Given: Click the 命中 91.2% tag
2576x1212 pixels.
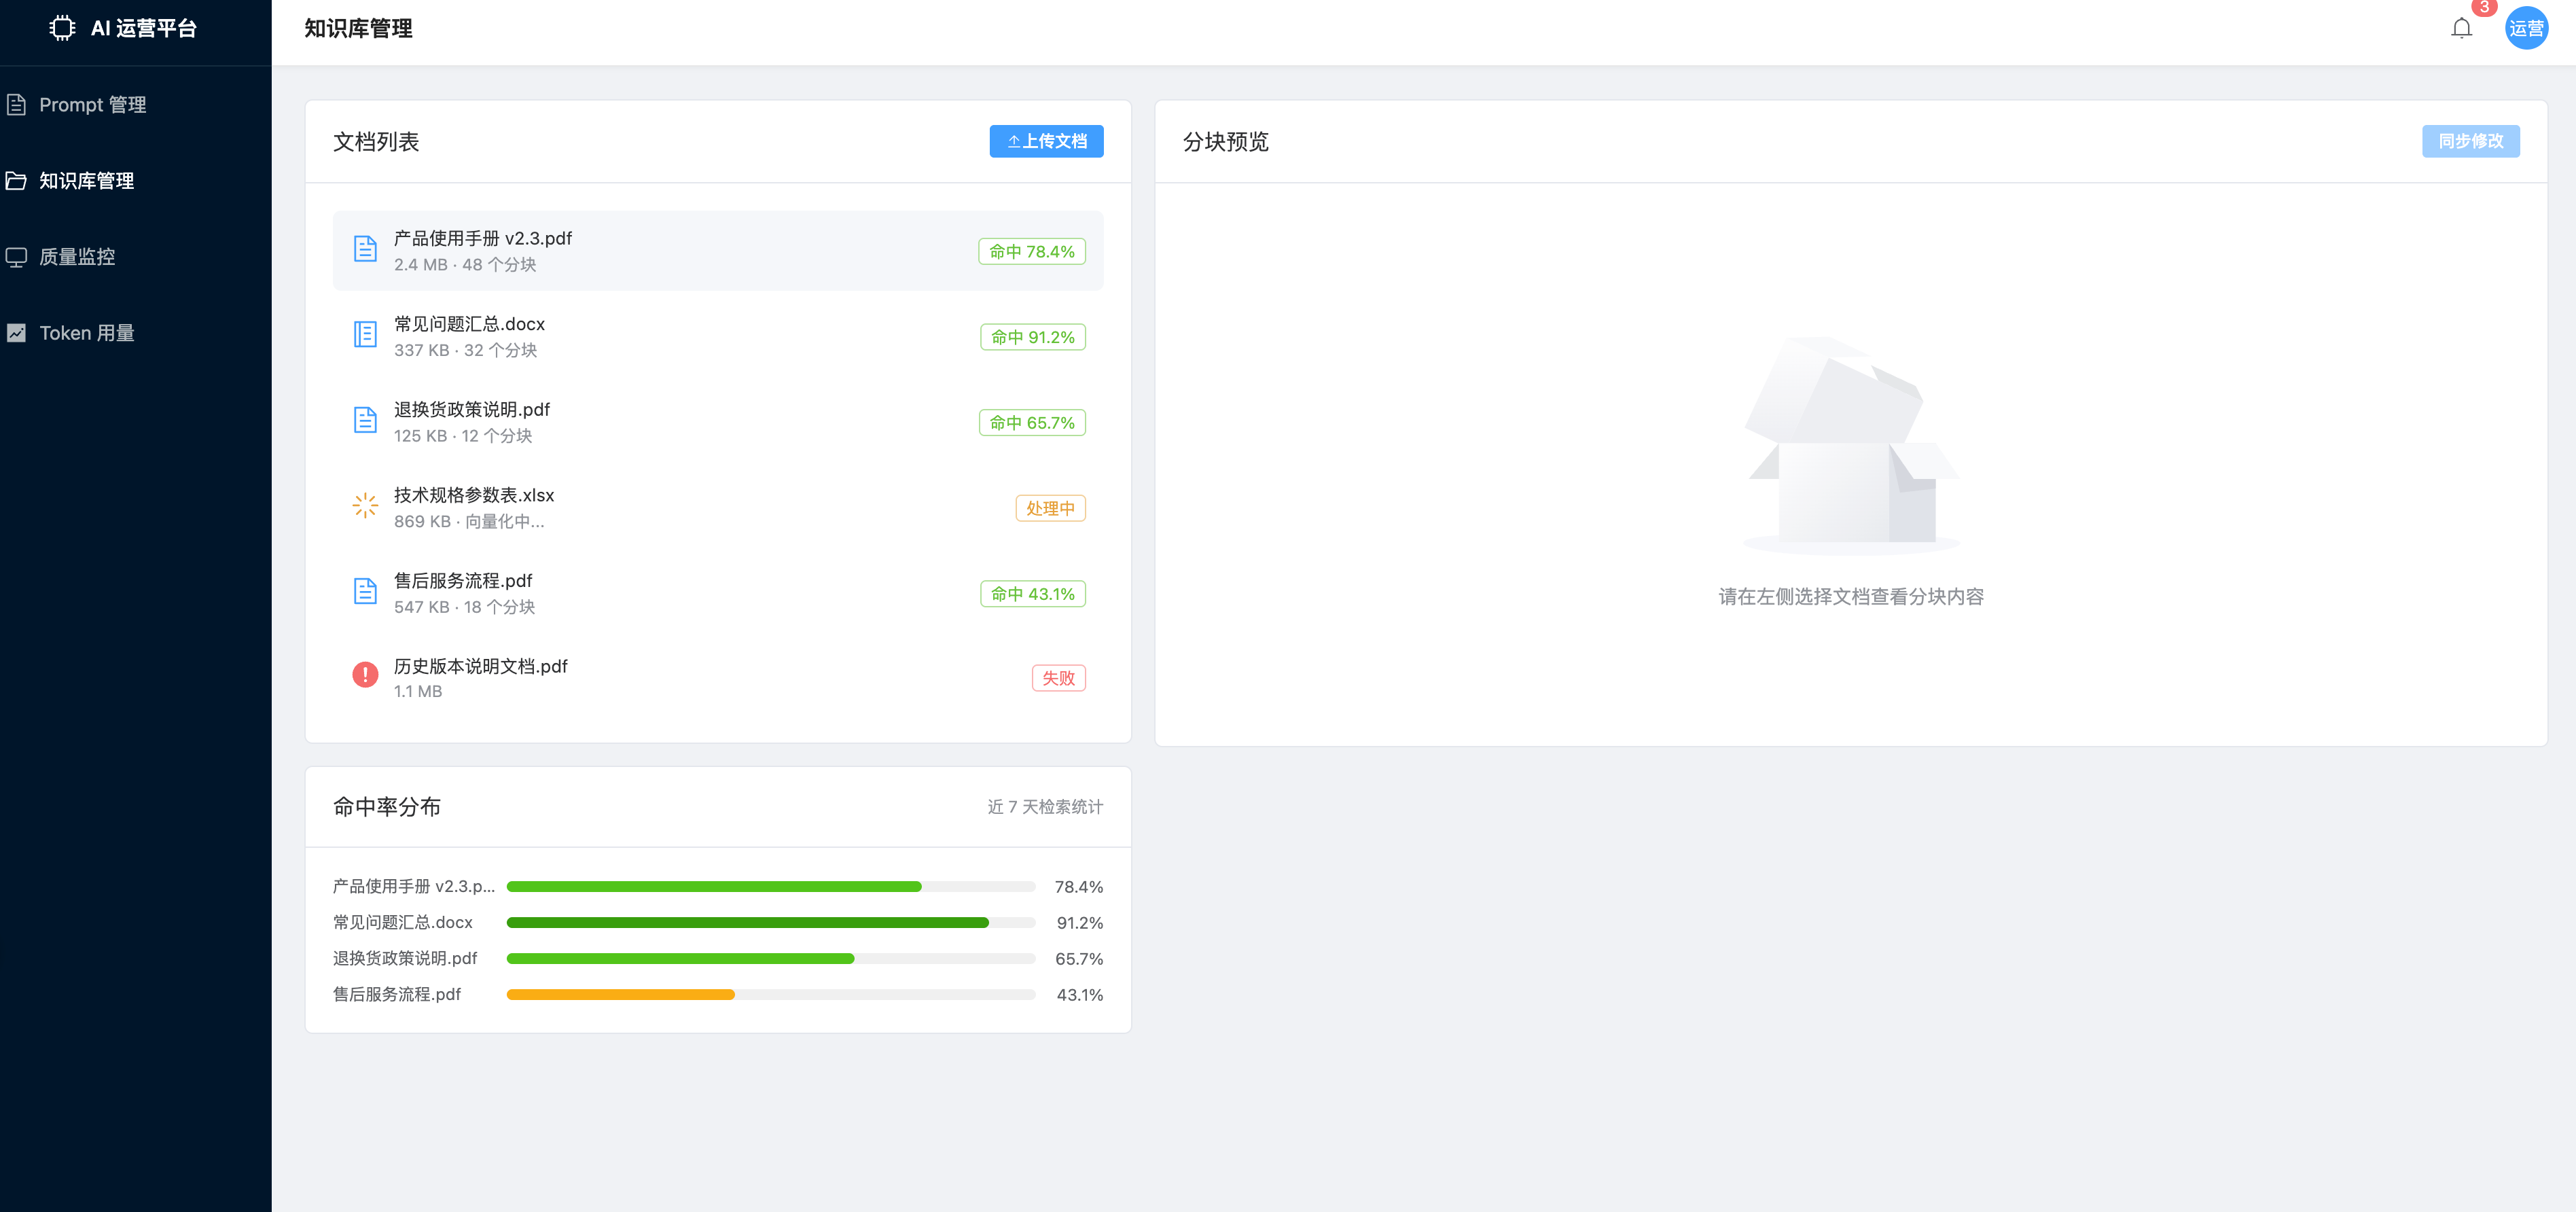Looking at the screenshot, I should pyautogui.click(x=1033, y=337).
